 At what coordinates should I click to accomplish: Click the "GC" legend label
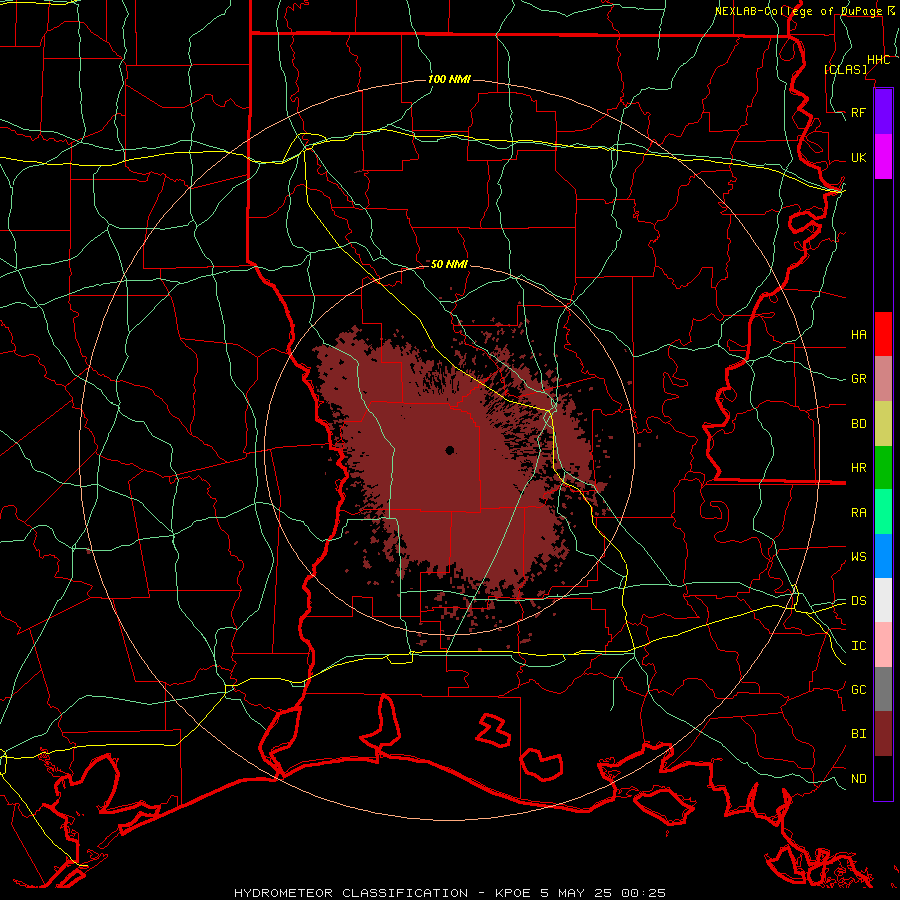pos(859,689)
